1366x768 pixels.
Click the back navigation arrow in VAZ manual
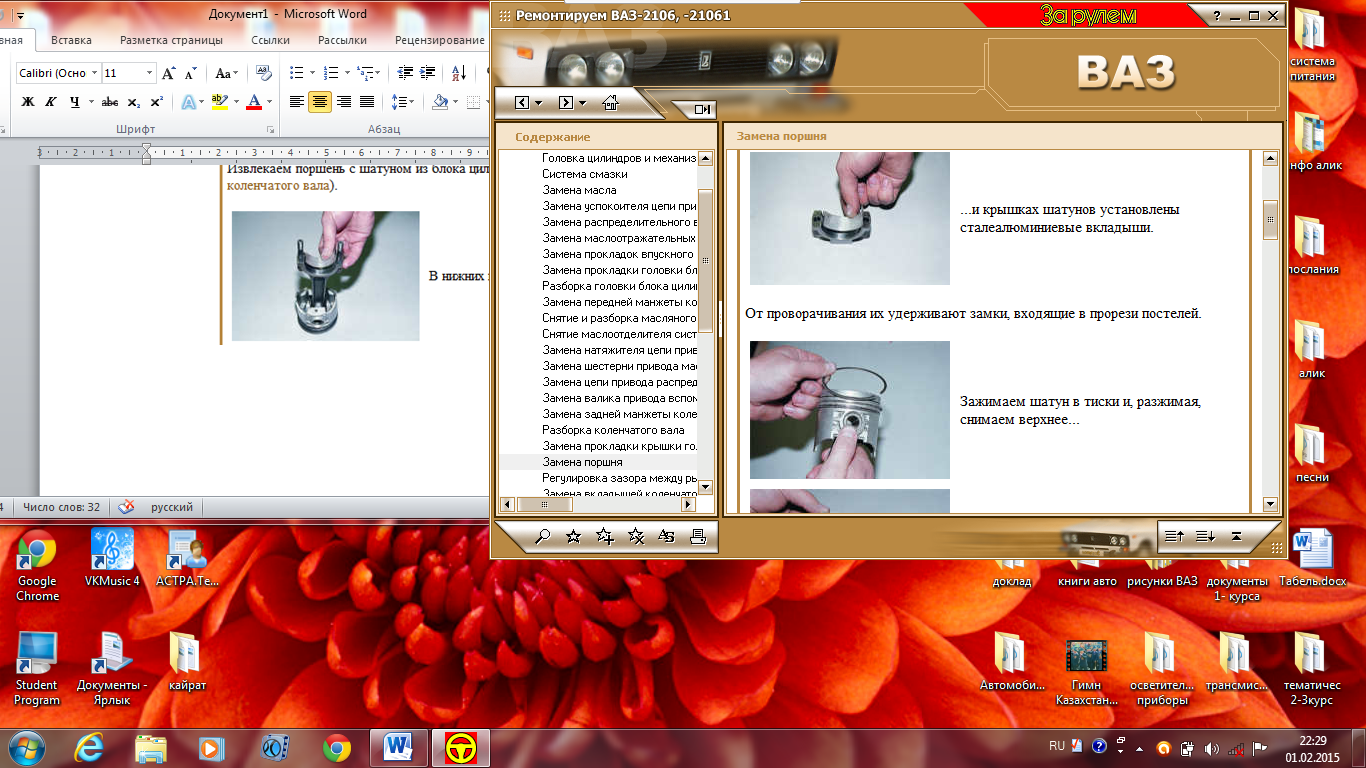[x=522, y=102]
